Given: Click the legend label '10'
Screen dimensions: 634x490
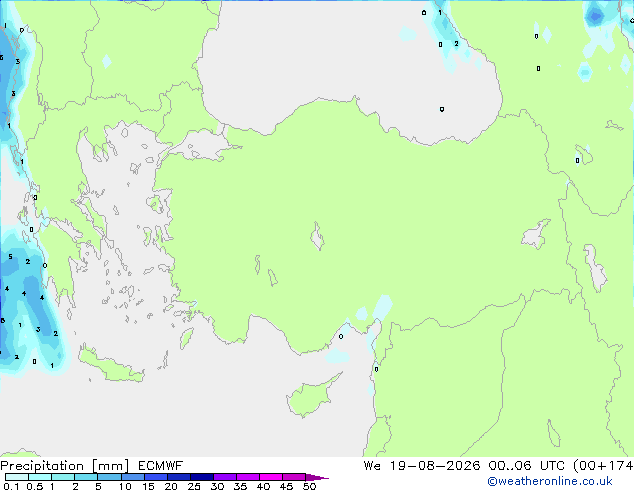Looking at the screenshot, I should coord(125,486).
